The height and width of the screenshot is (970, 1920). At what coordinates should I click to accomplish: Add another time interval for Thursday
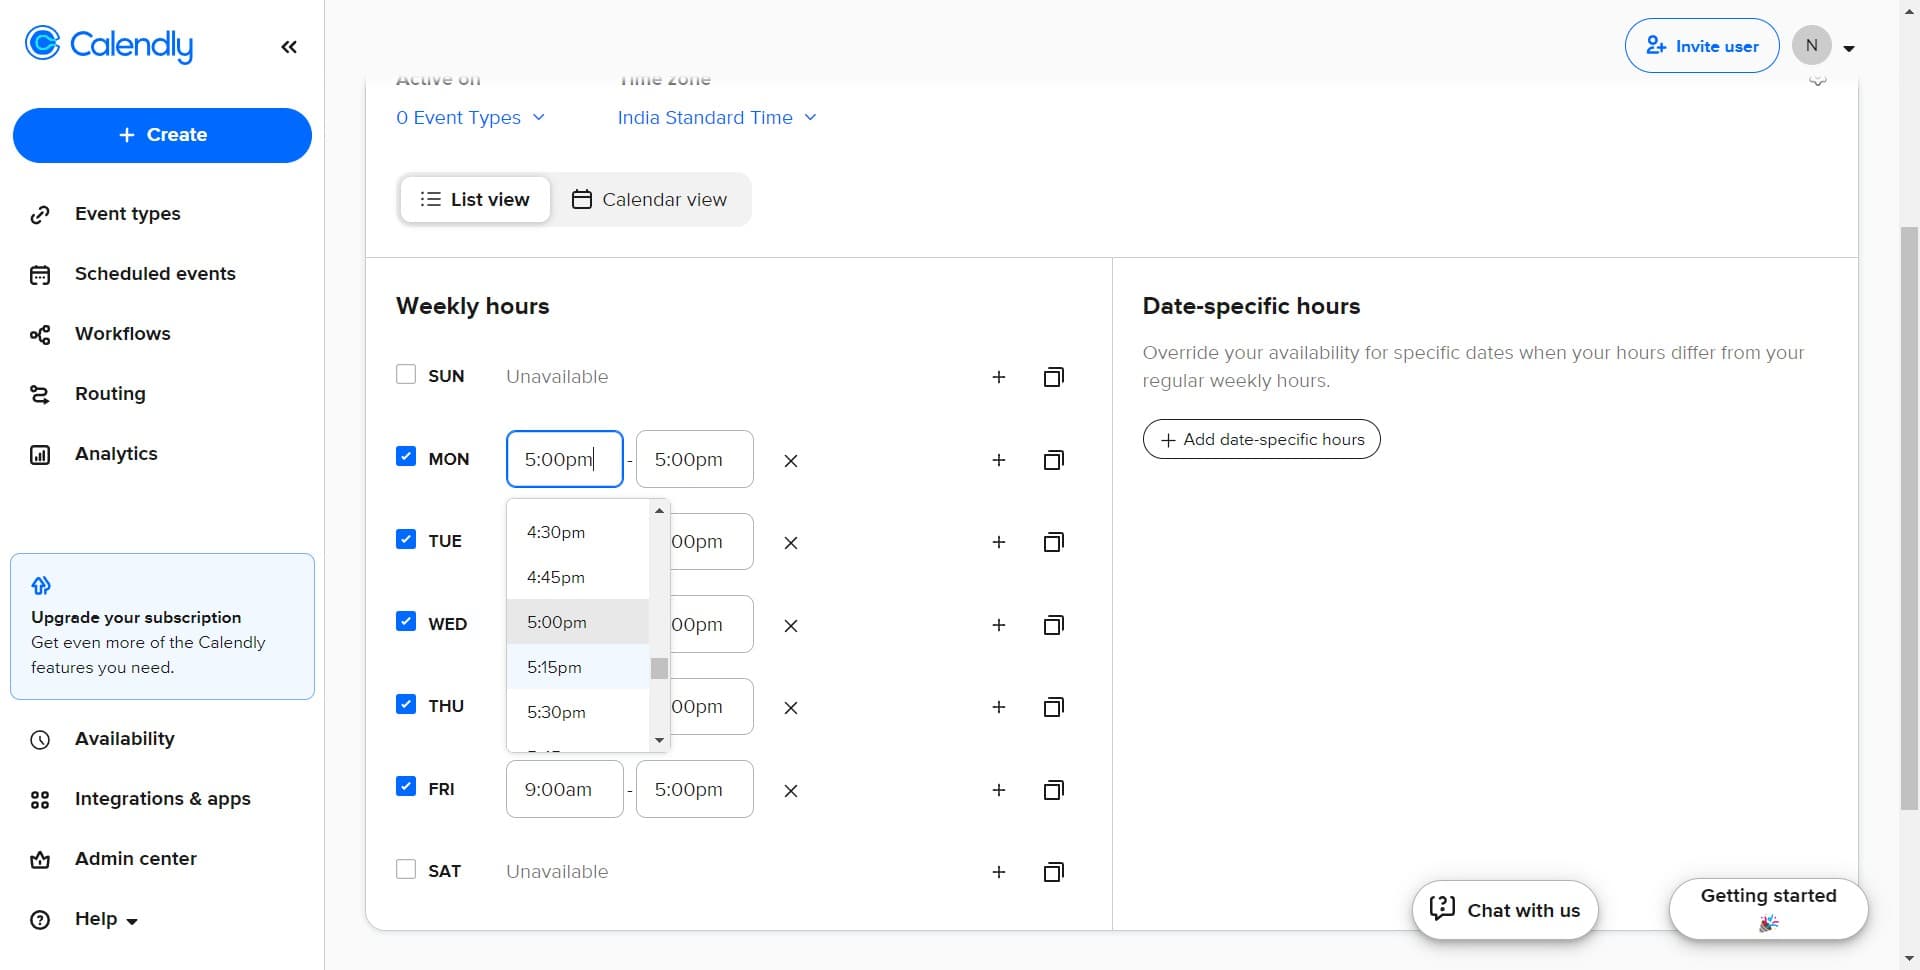(998, 707)
